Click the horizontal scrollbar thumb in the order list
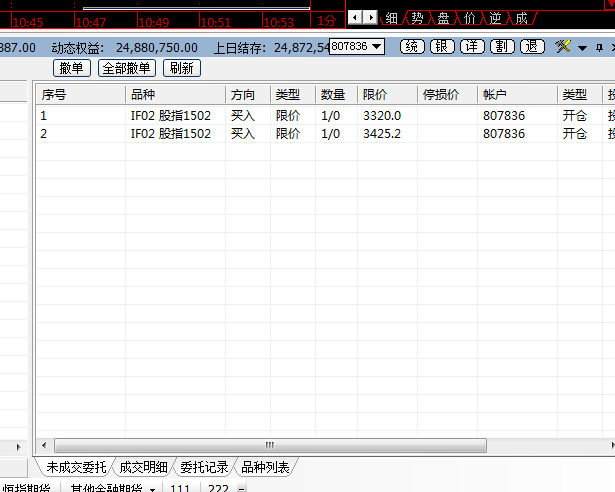The width and height of the screenshot is (615, 492). 268,445
